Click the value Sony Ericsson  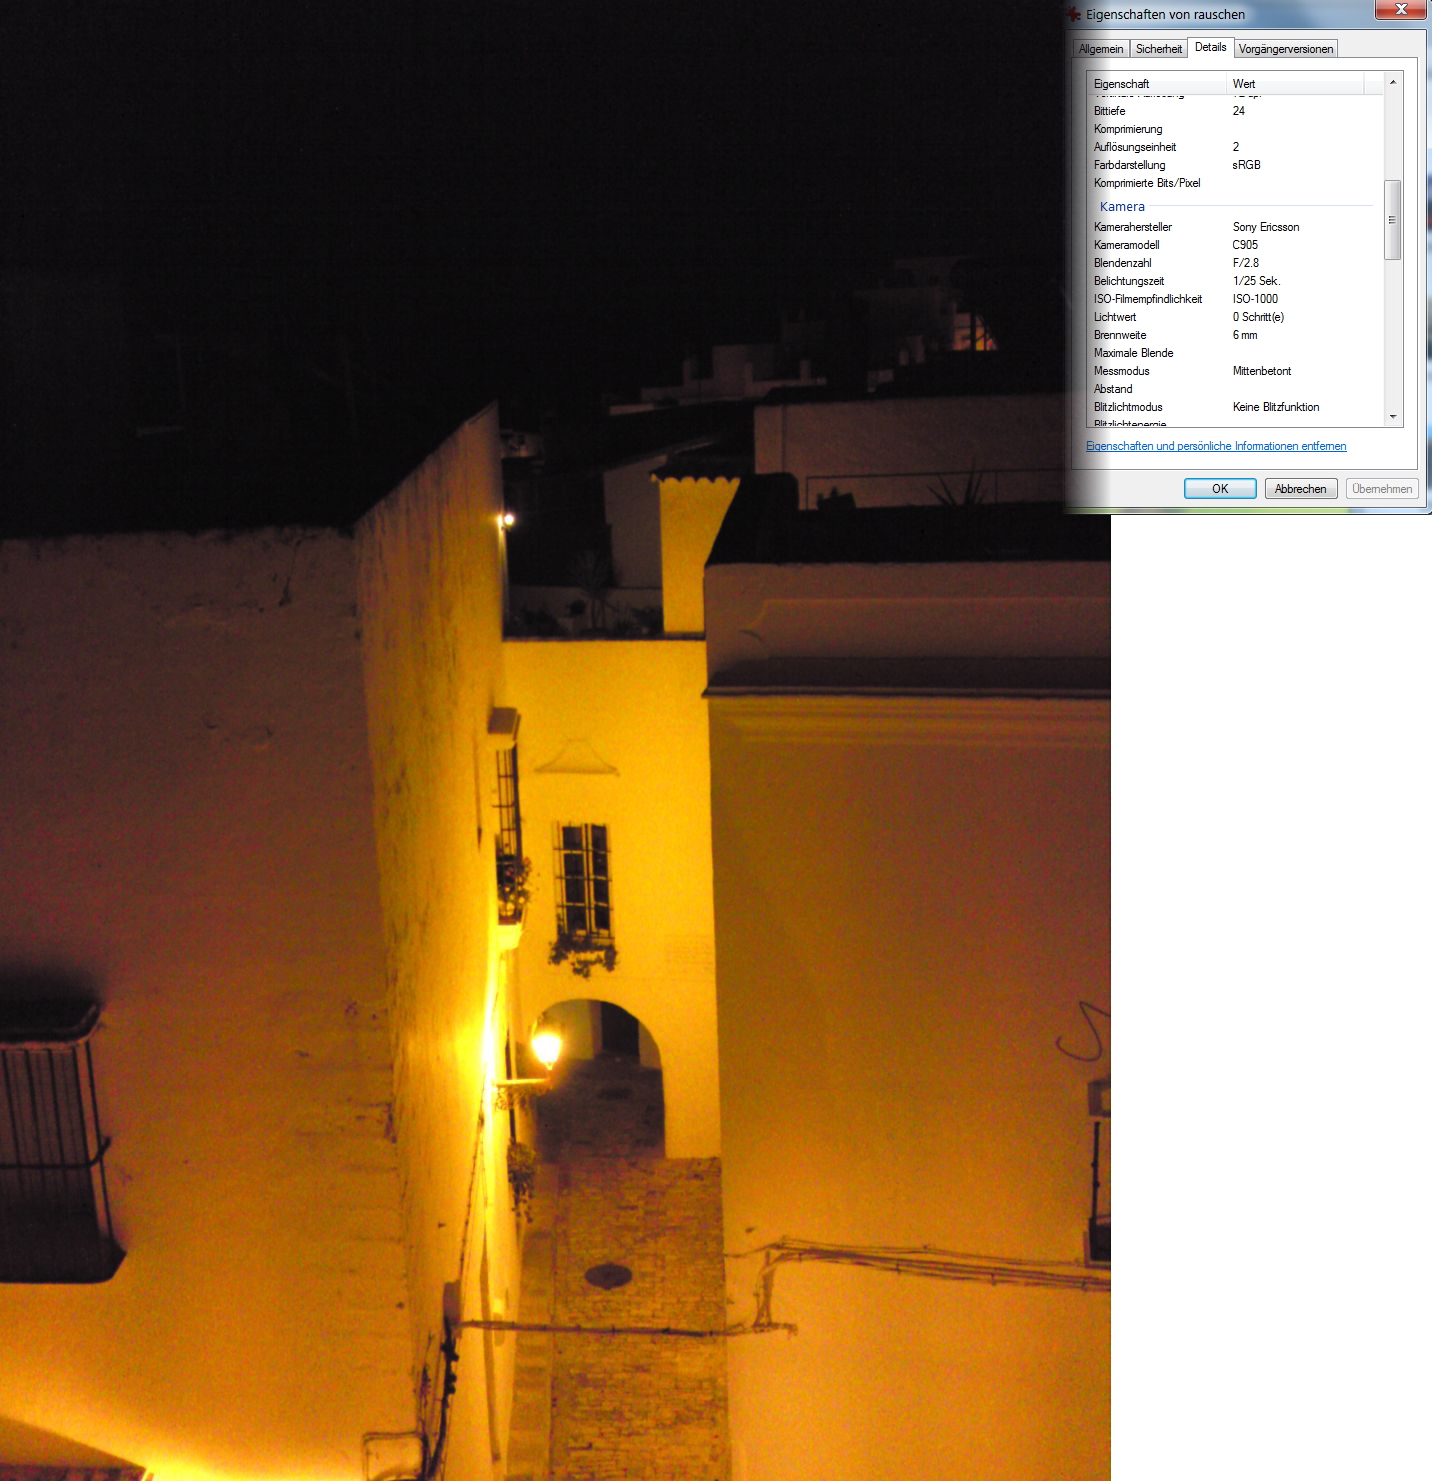1266,227
